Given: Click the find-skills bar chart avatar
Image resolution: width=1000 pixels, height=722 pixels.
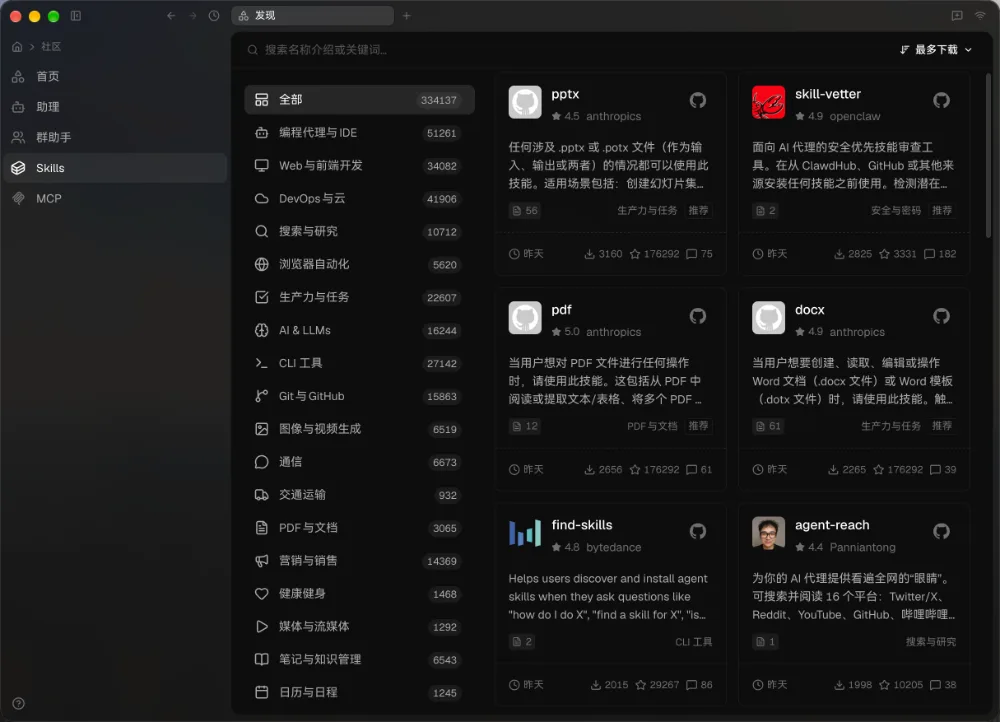Looking at the screenshot, I should pos(525,533).
